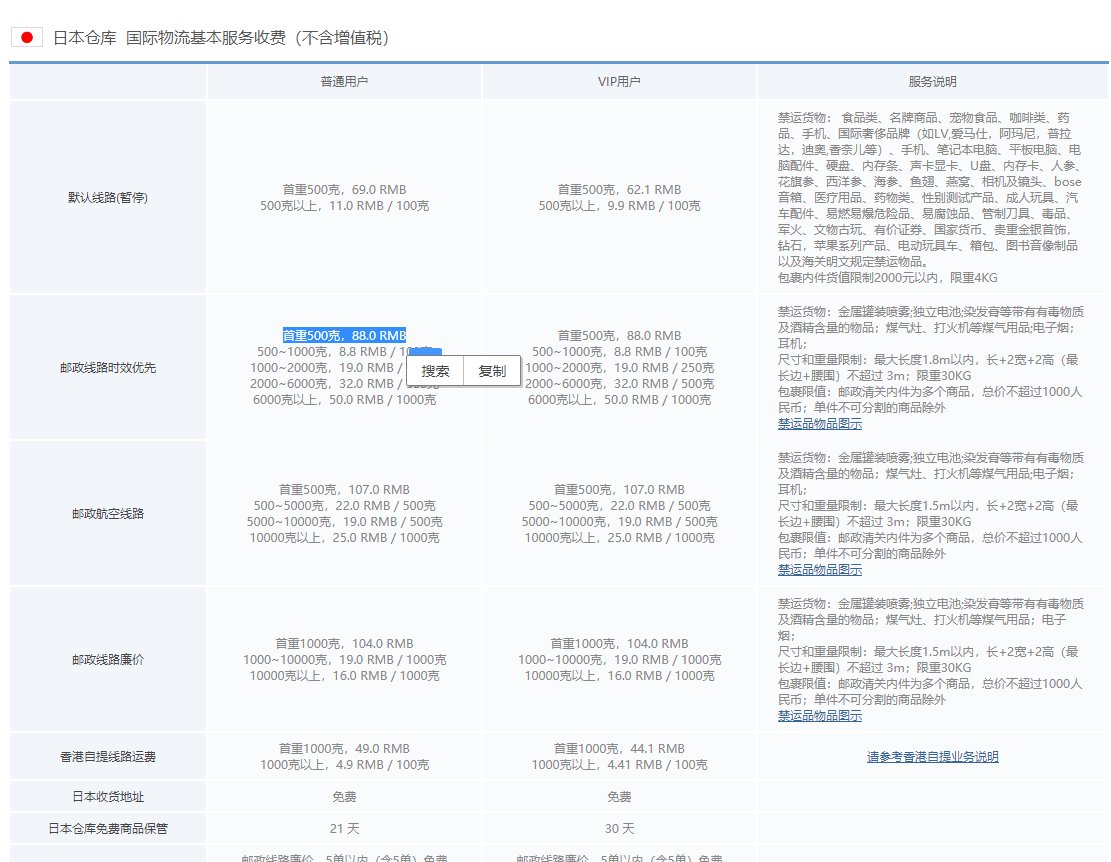Click the 邮政航空线路 row label
Image resolution: width=1111 pixels, height=862 pixels.
pyautogui.click(x=106, y=513)
